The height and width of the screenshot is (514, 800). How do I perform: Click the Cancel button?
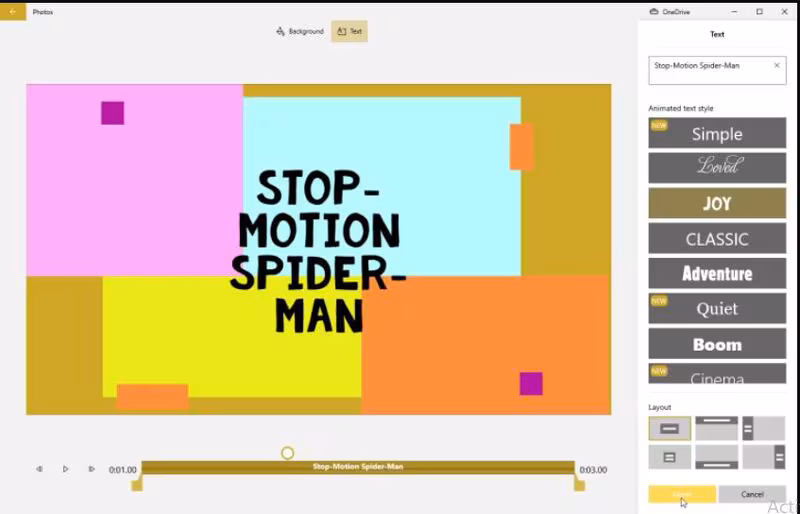(x=752, y=494)
